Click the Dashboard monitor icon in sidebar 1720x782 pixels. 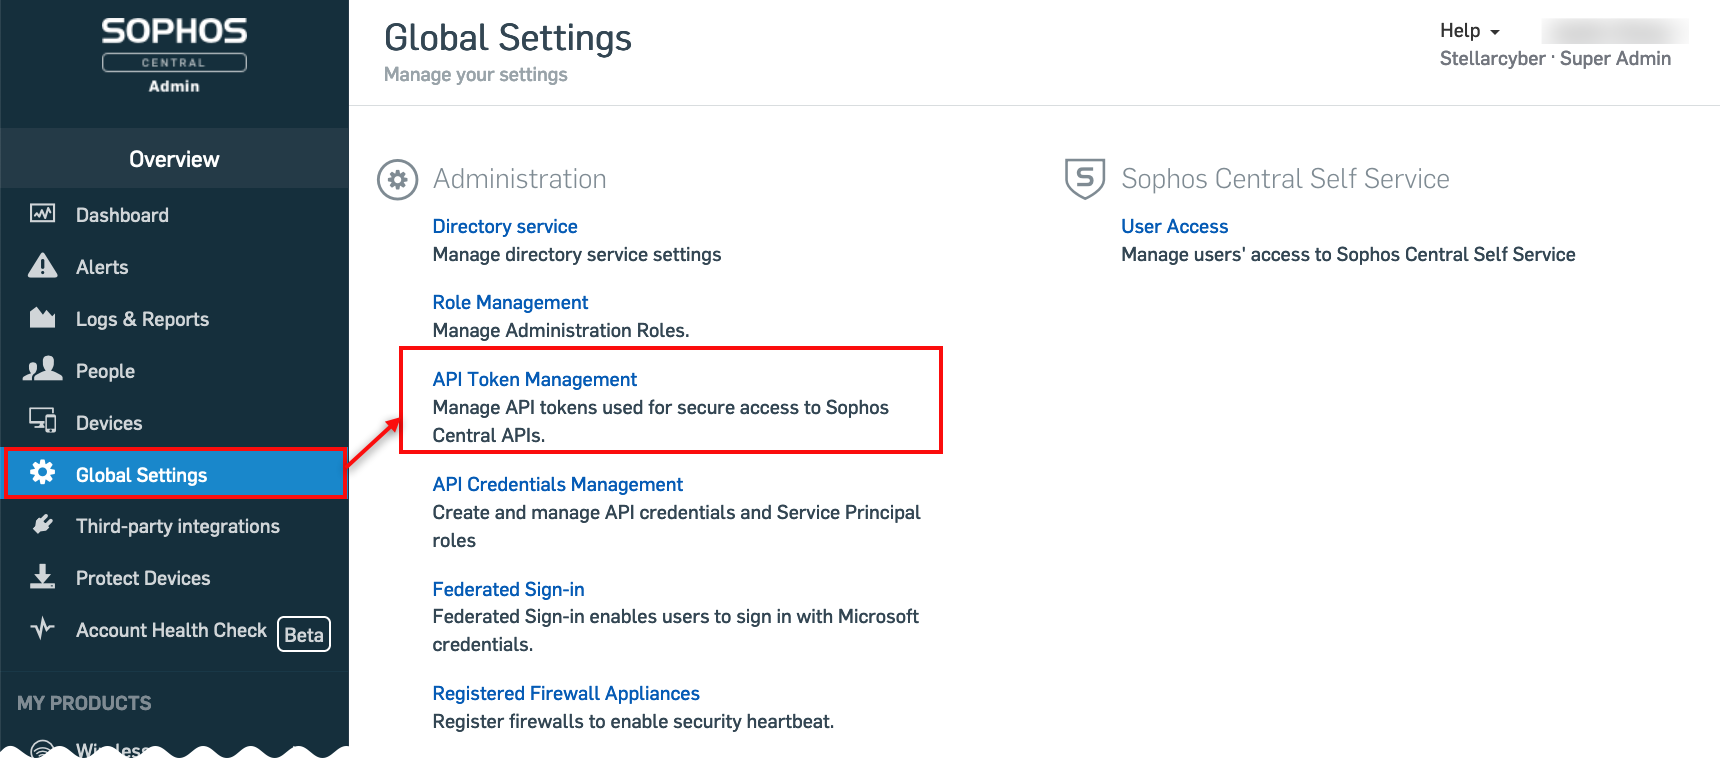click(42, 214)
